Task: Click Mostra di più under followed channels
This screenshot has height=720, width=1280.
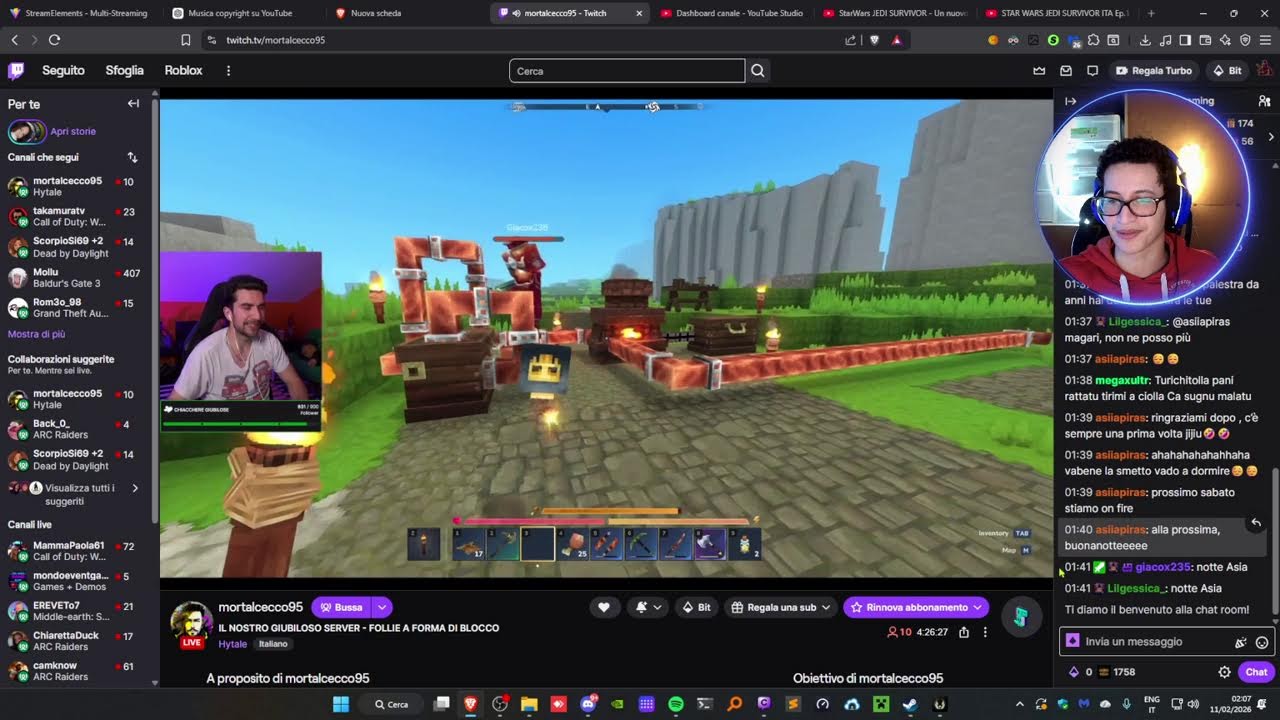Action: coord(36,334)
